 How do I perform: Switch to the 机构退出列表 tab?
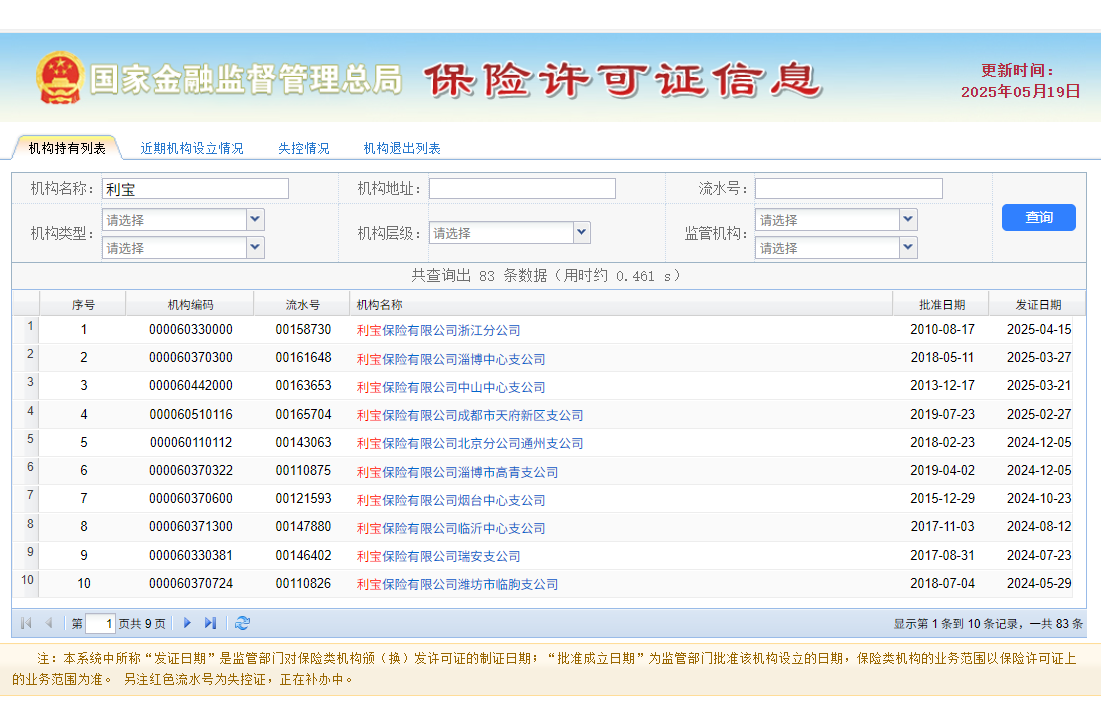[402, 148]
